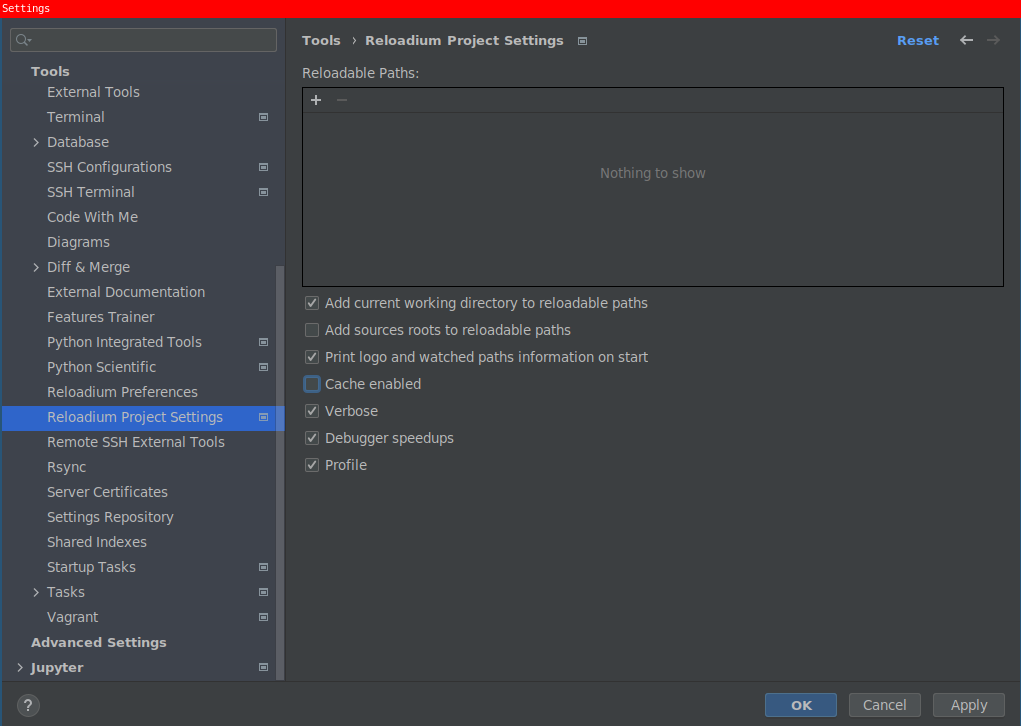
Task: Click the project icon next to Jupyter
Action: (x=264, y=667)
